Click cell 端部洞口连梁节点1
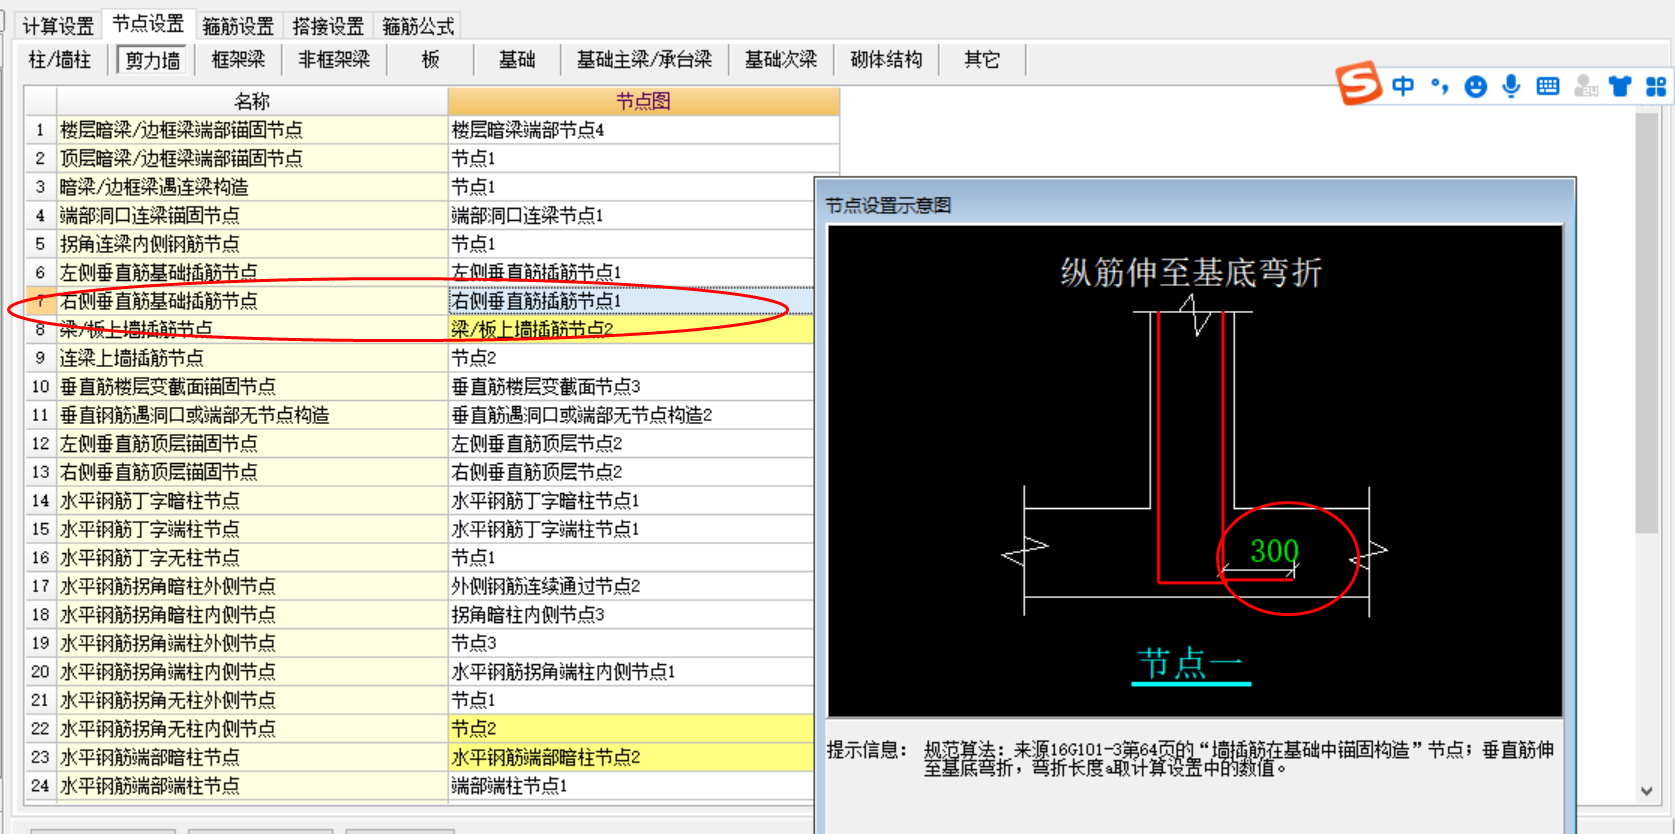 pos(631,215)
